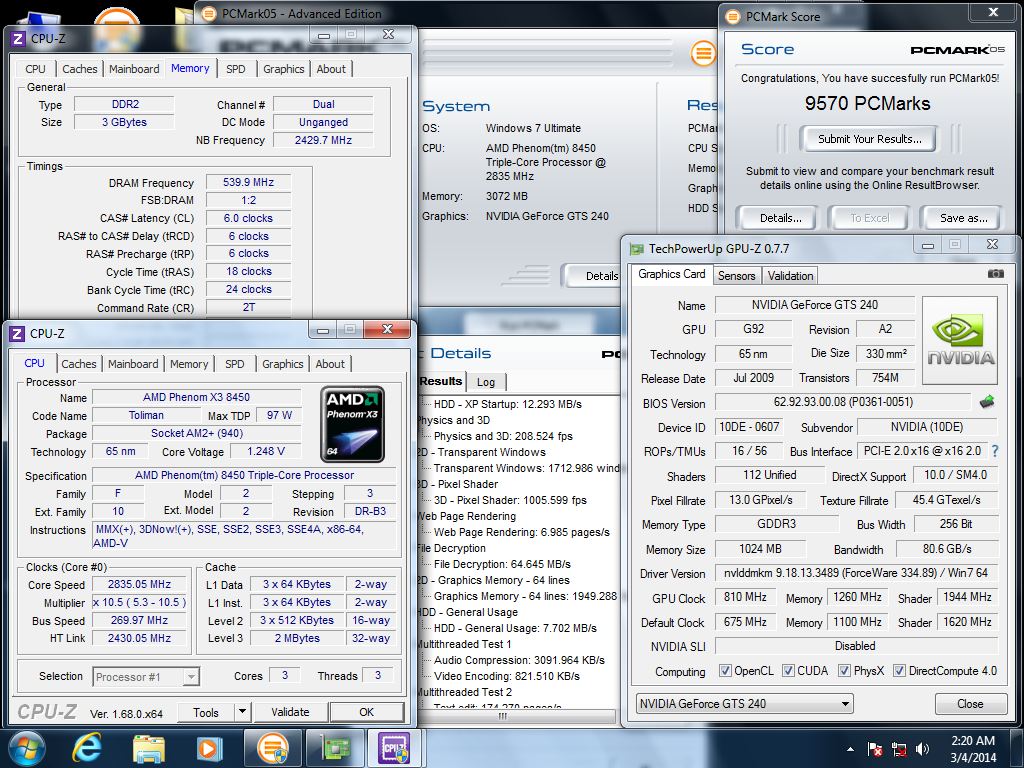Click the NVIDIA logo in GPU-Z
Screen dimensions: 1024x768
point(960,340)
